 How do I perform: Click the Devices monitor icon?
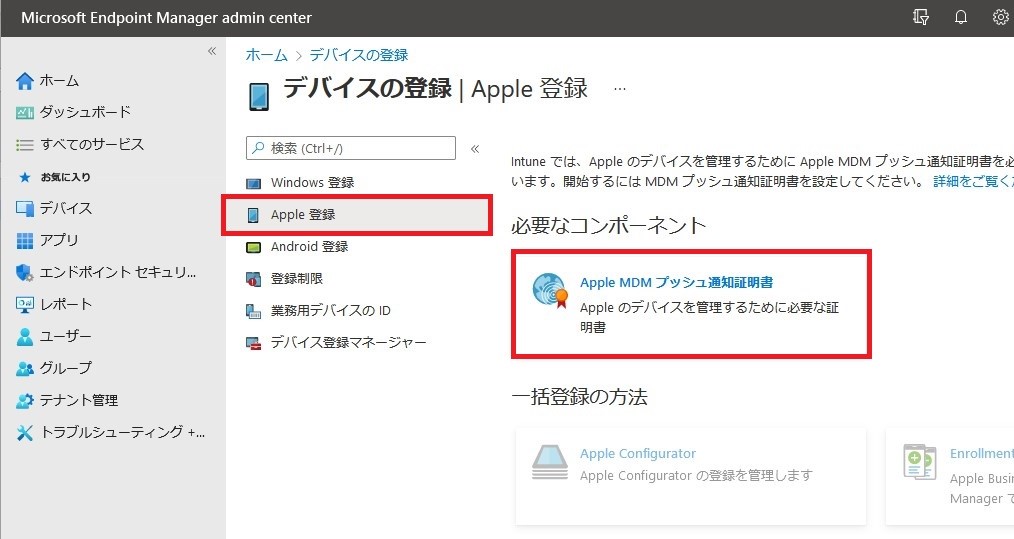[x=25, y=208]
